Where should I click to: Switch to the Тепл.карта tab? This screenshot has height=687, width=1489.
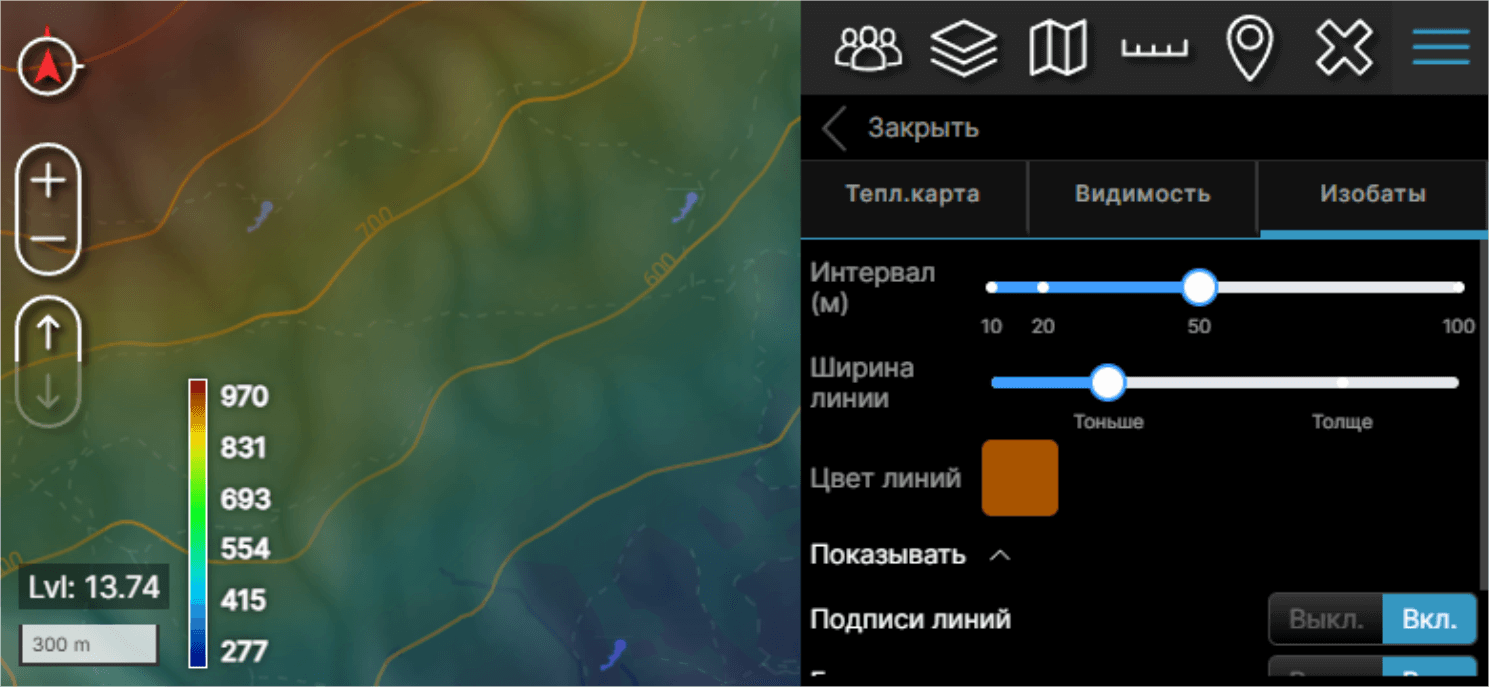[x=913, y=194]
